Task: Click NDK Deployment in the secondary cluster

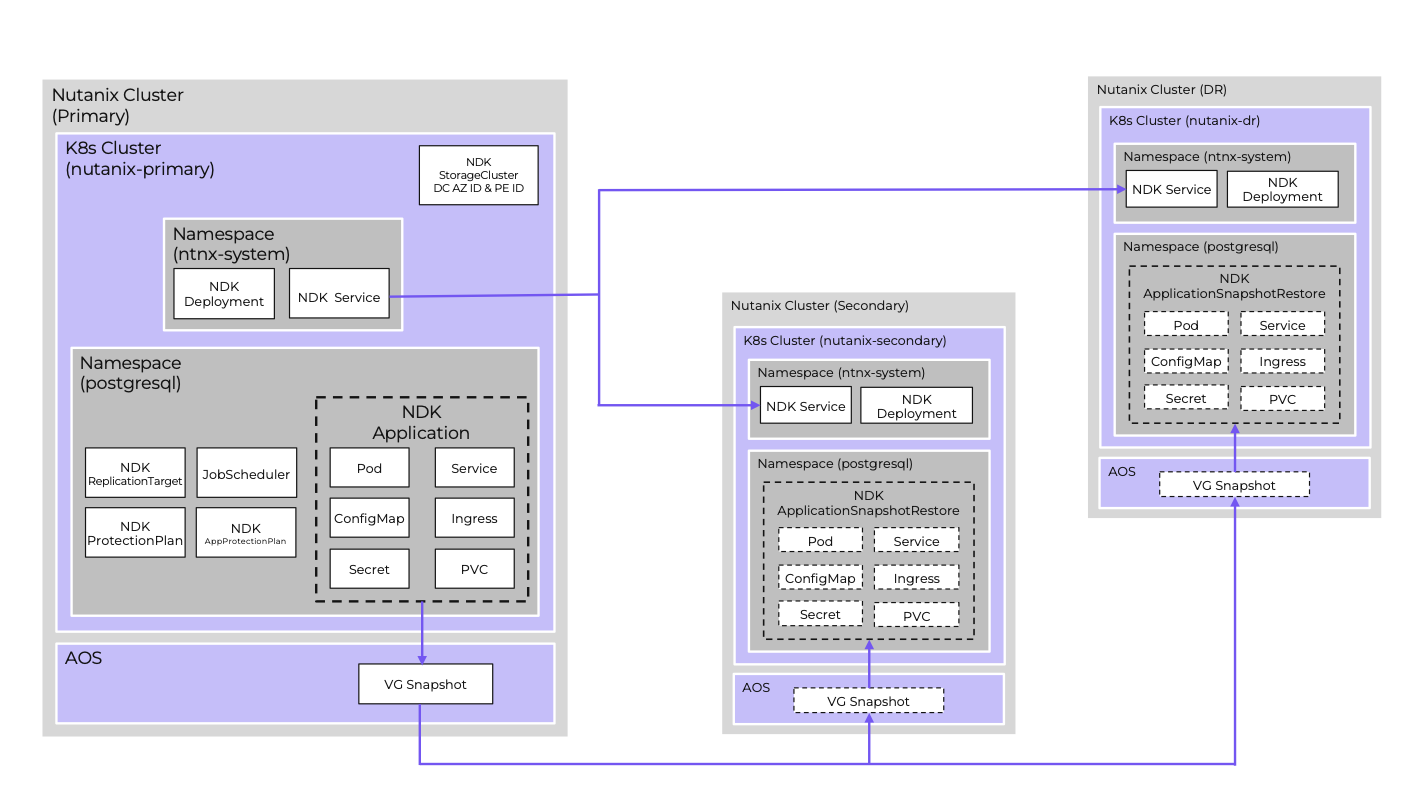Action: (x=916, y=406)
